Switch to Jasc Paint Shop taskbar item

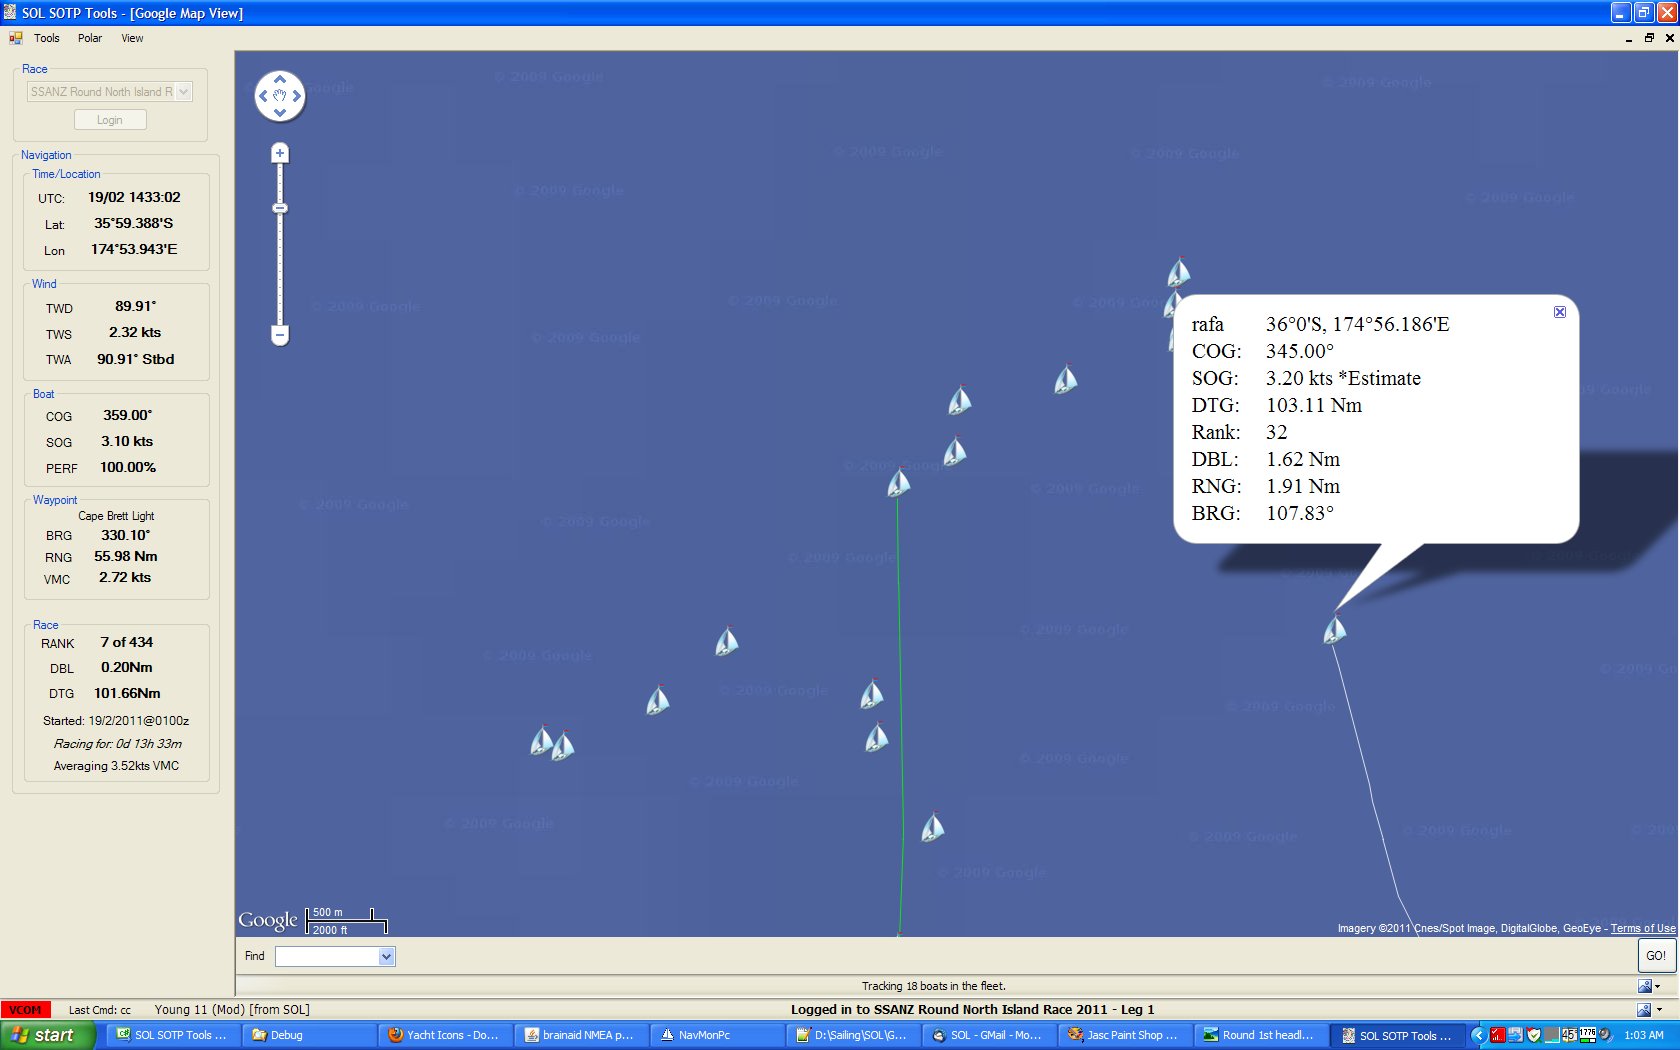tap(1125, 1035)
